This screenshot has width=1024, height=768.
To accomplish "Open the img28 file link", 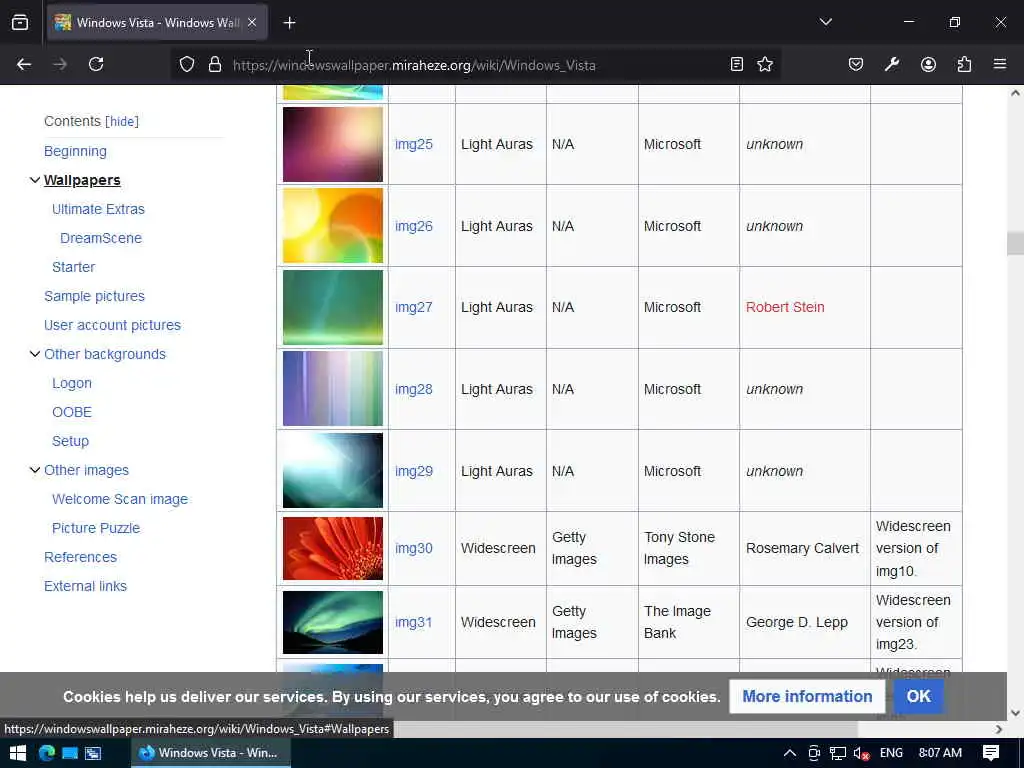I will click(413, 389).
